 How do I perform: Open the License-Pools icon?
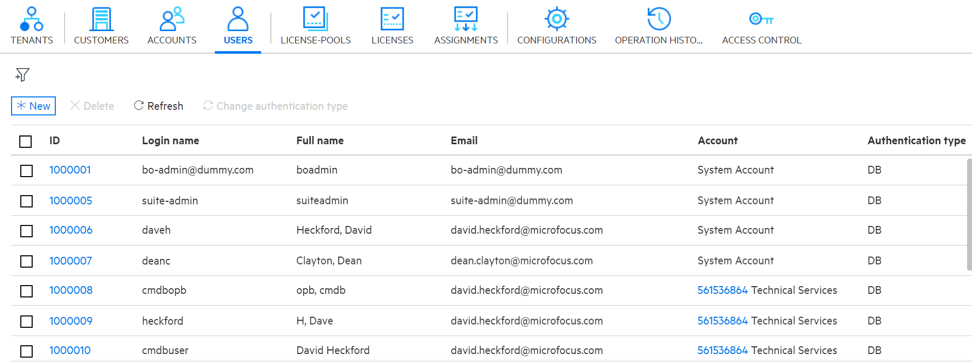click(x=316, y=18)
